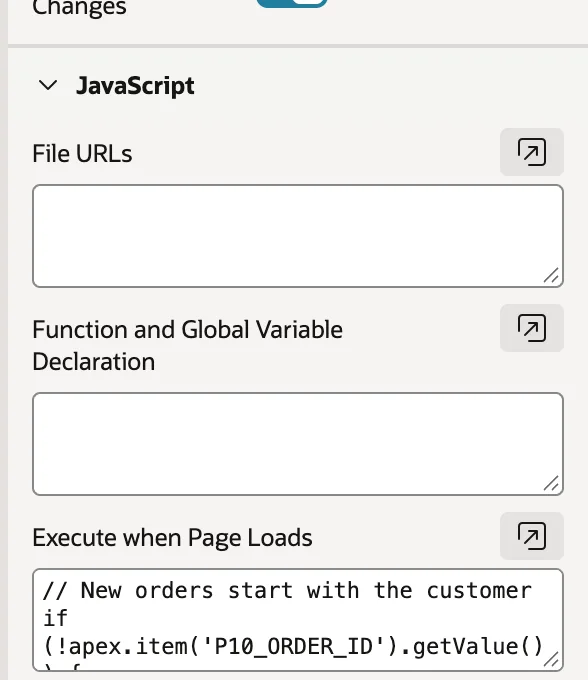Click the JavaScript section heading

pos(135,86)
